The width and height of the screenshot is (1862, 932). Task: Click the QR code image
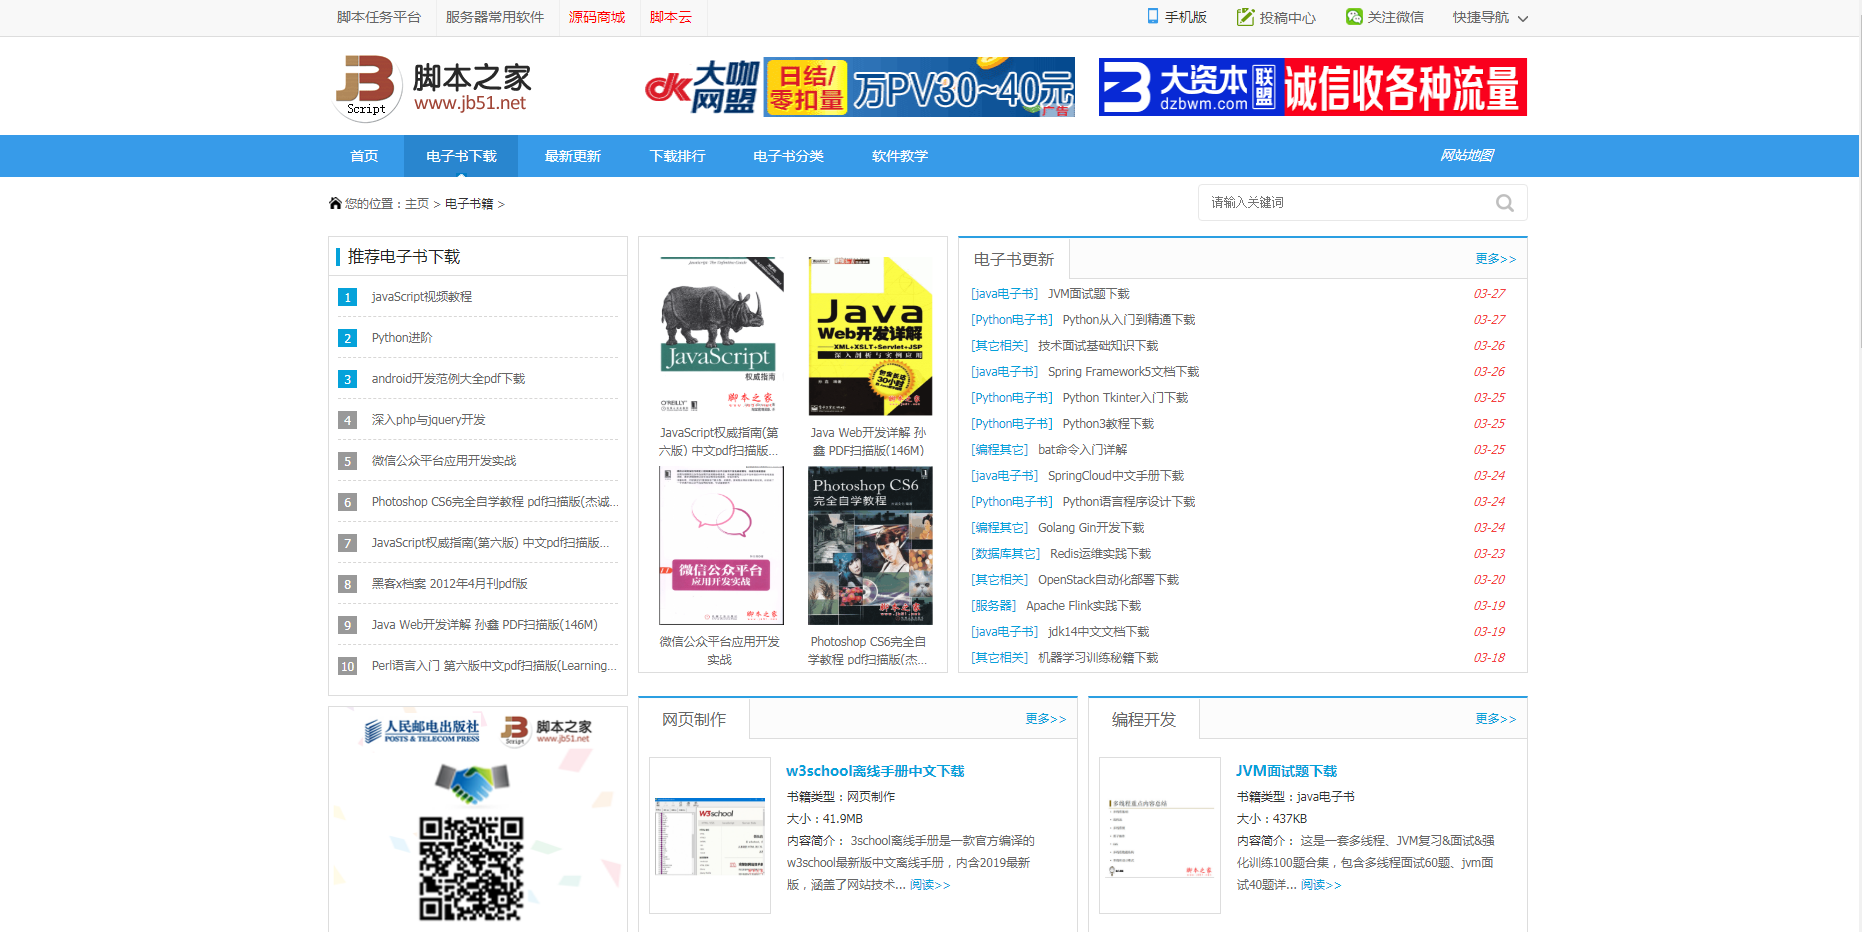tap(471, 868)
